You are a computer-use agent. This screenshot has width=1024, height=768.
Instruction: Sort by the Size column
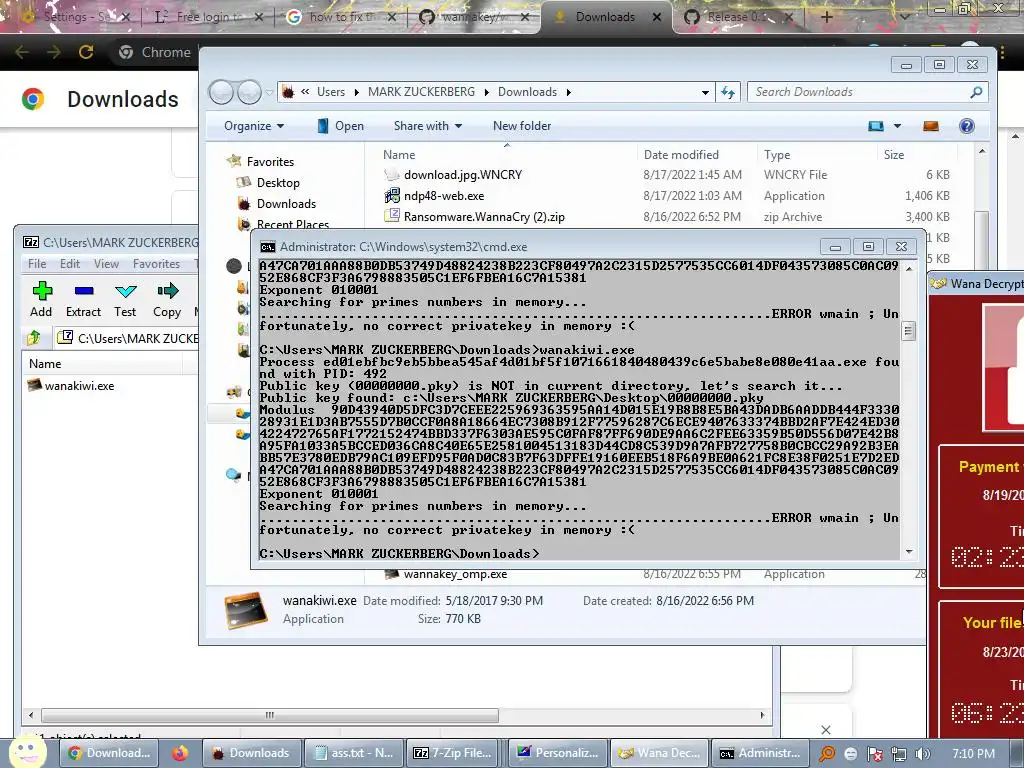click(x=894, y=155)
